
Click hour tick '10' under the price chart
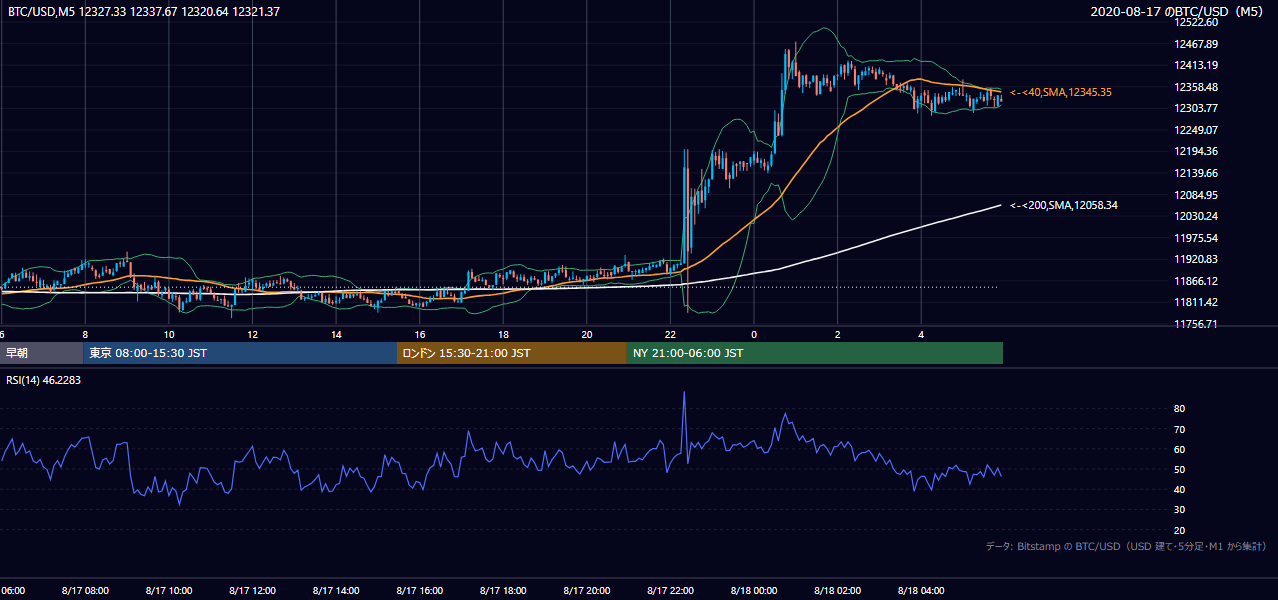click(169, 334)
